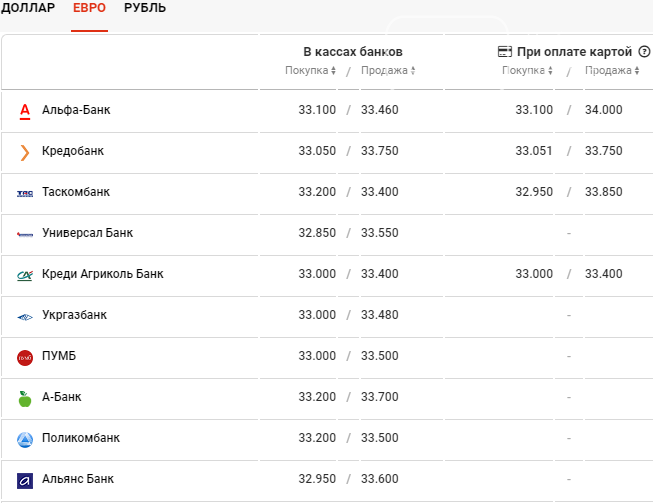Click the А-Банк green apple icon
Viewport: 653px width, 503px height.
tap(25, 399)
